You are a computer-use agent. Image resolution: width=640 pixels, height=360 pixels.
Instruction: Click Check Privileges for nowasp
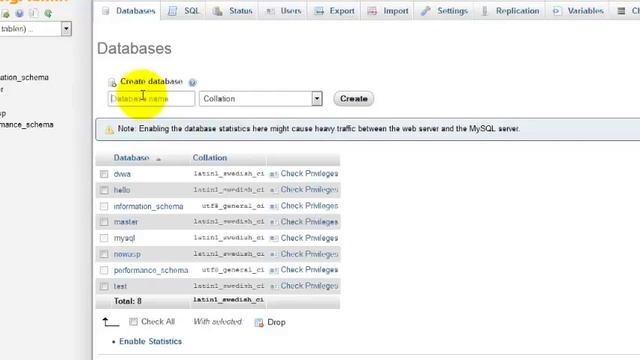click(309, 254)
